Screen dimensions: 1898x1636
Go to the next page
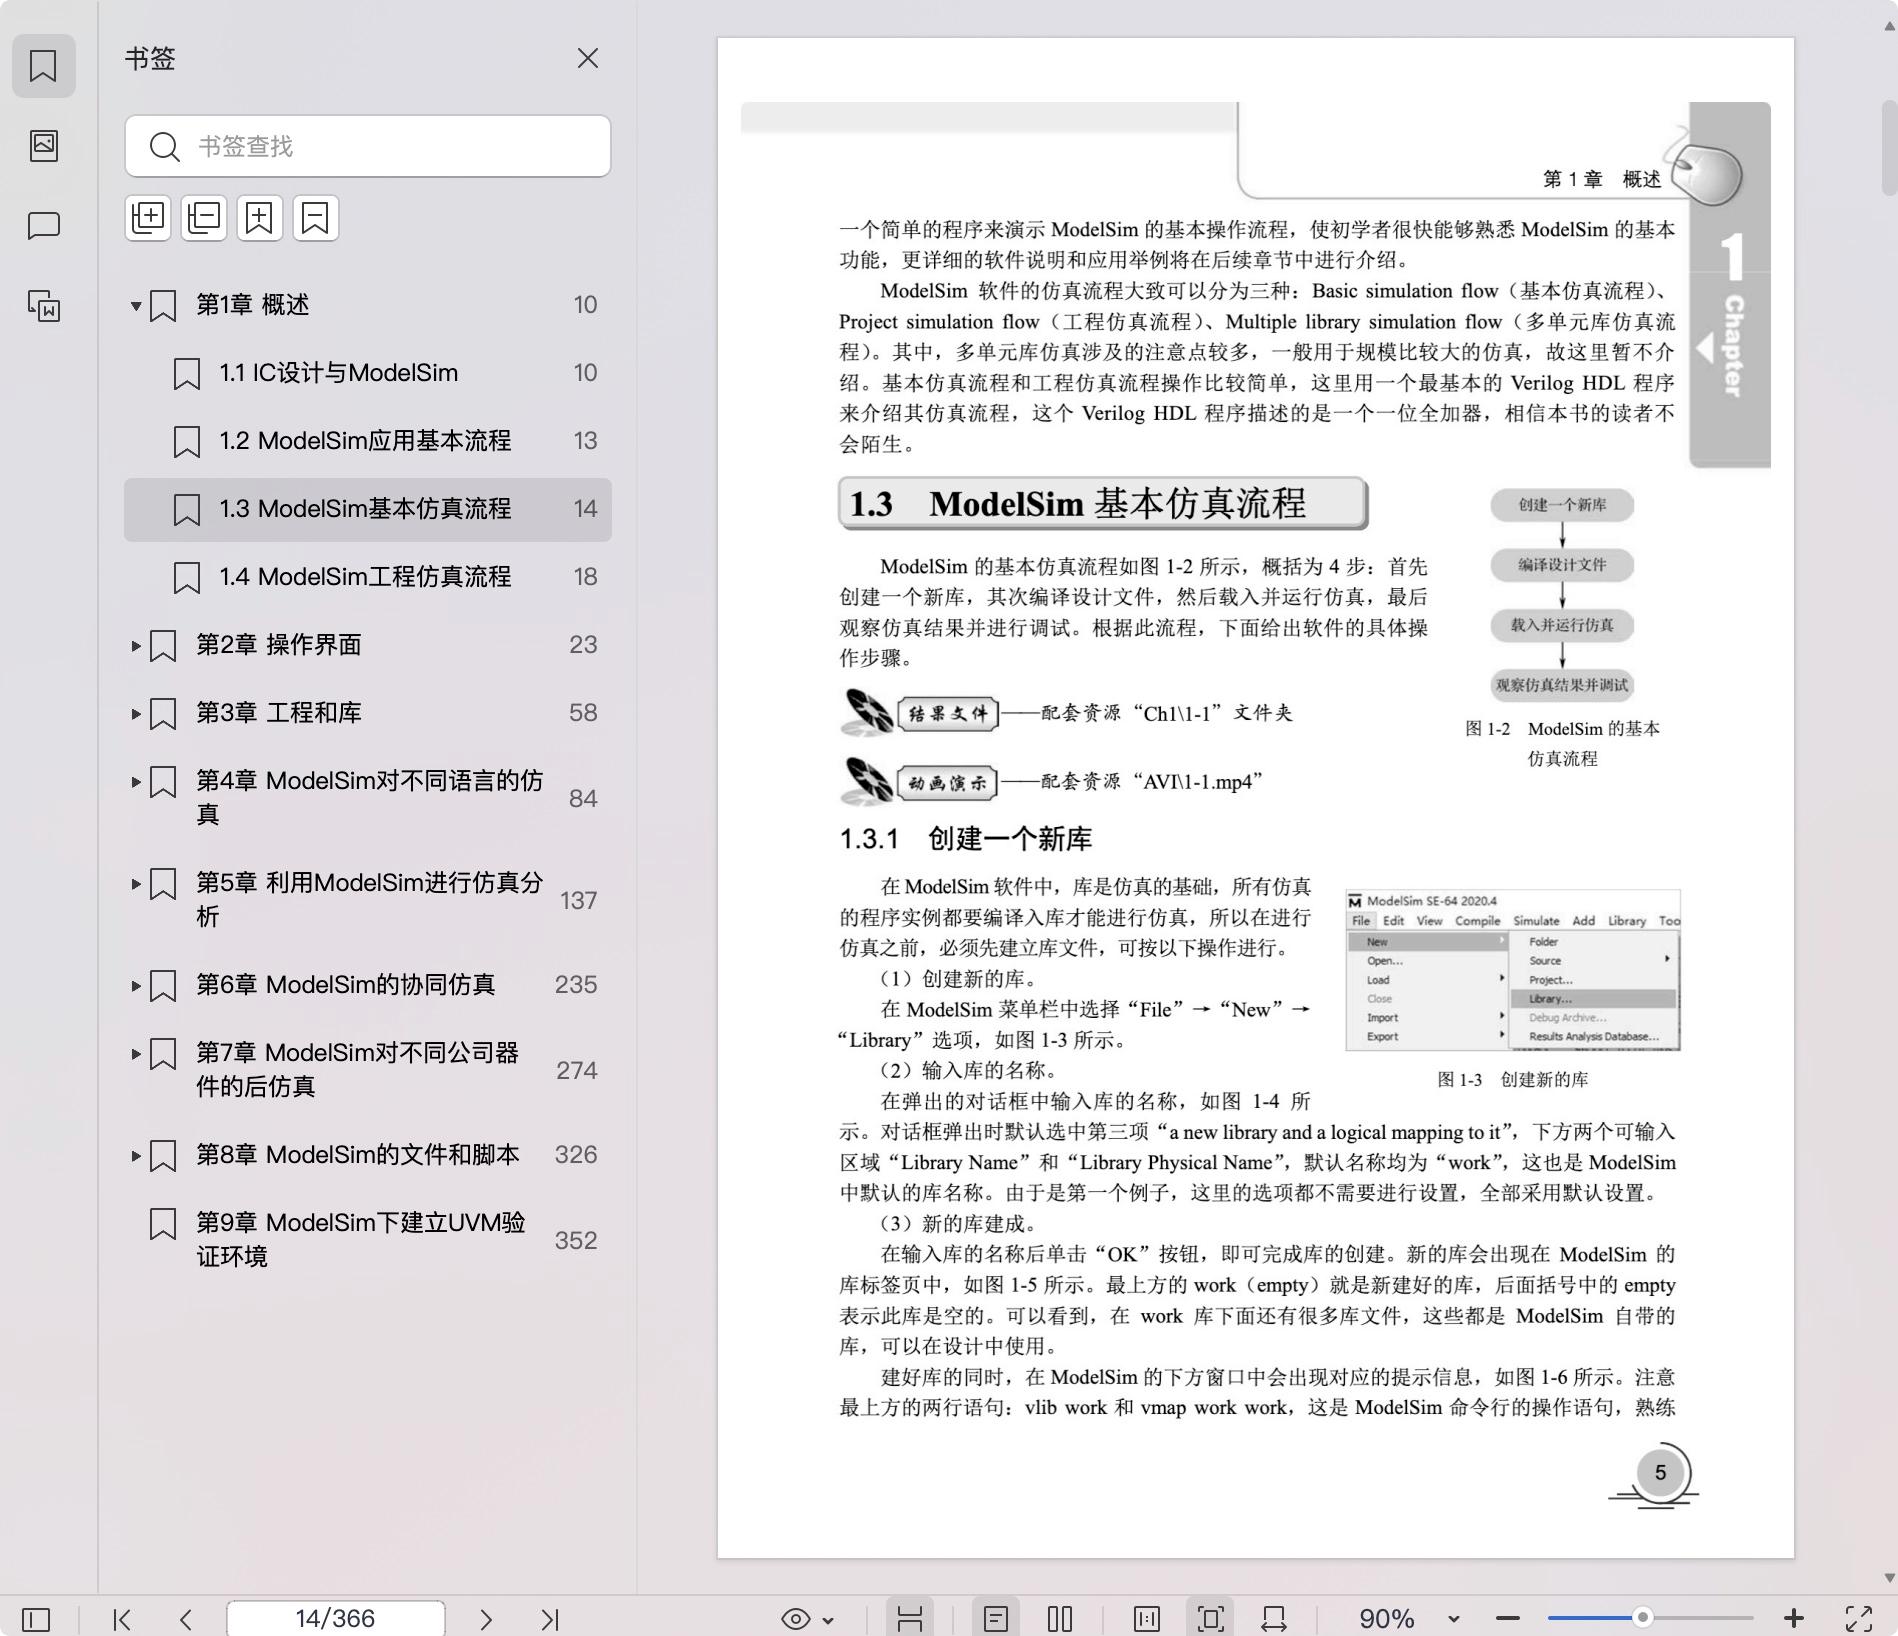(x=486, y=1619)
